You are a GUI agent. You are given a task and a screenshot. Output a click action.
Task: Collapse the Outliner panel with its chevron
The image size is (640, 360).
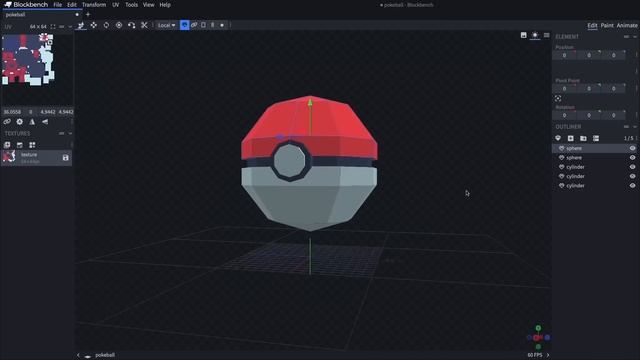point(635,127)
